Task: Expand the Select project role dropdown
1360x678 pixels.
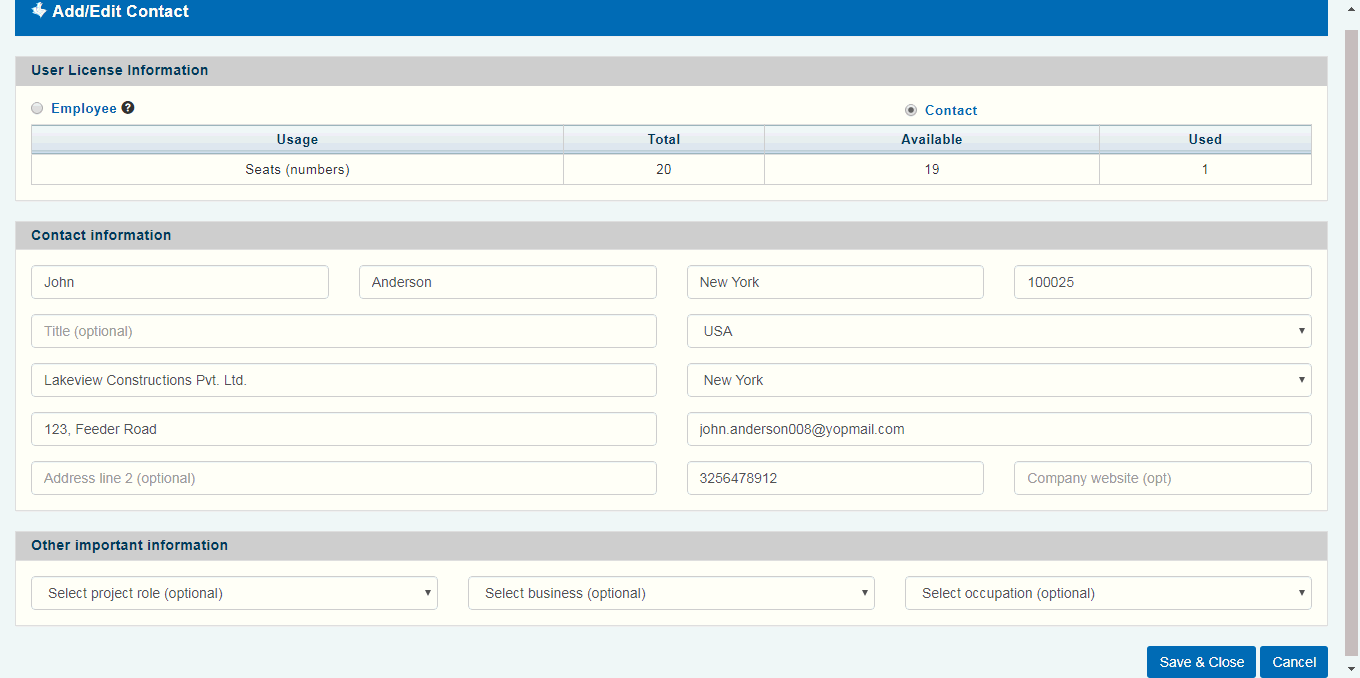Action: (234, 593)
